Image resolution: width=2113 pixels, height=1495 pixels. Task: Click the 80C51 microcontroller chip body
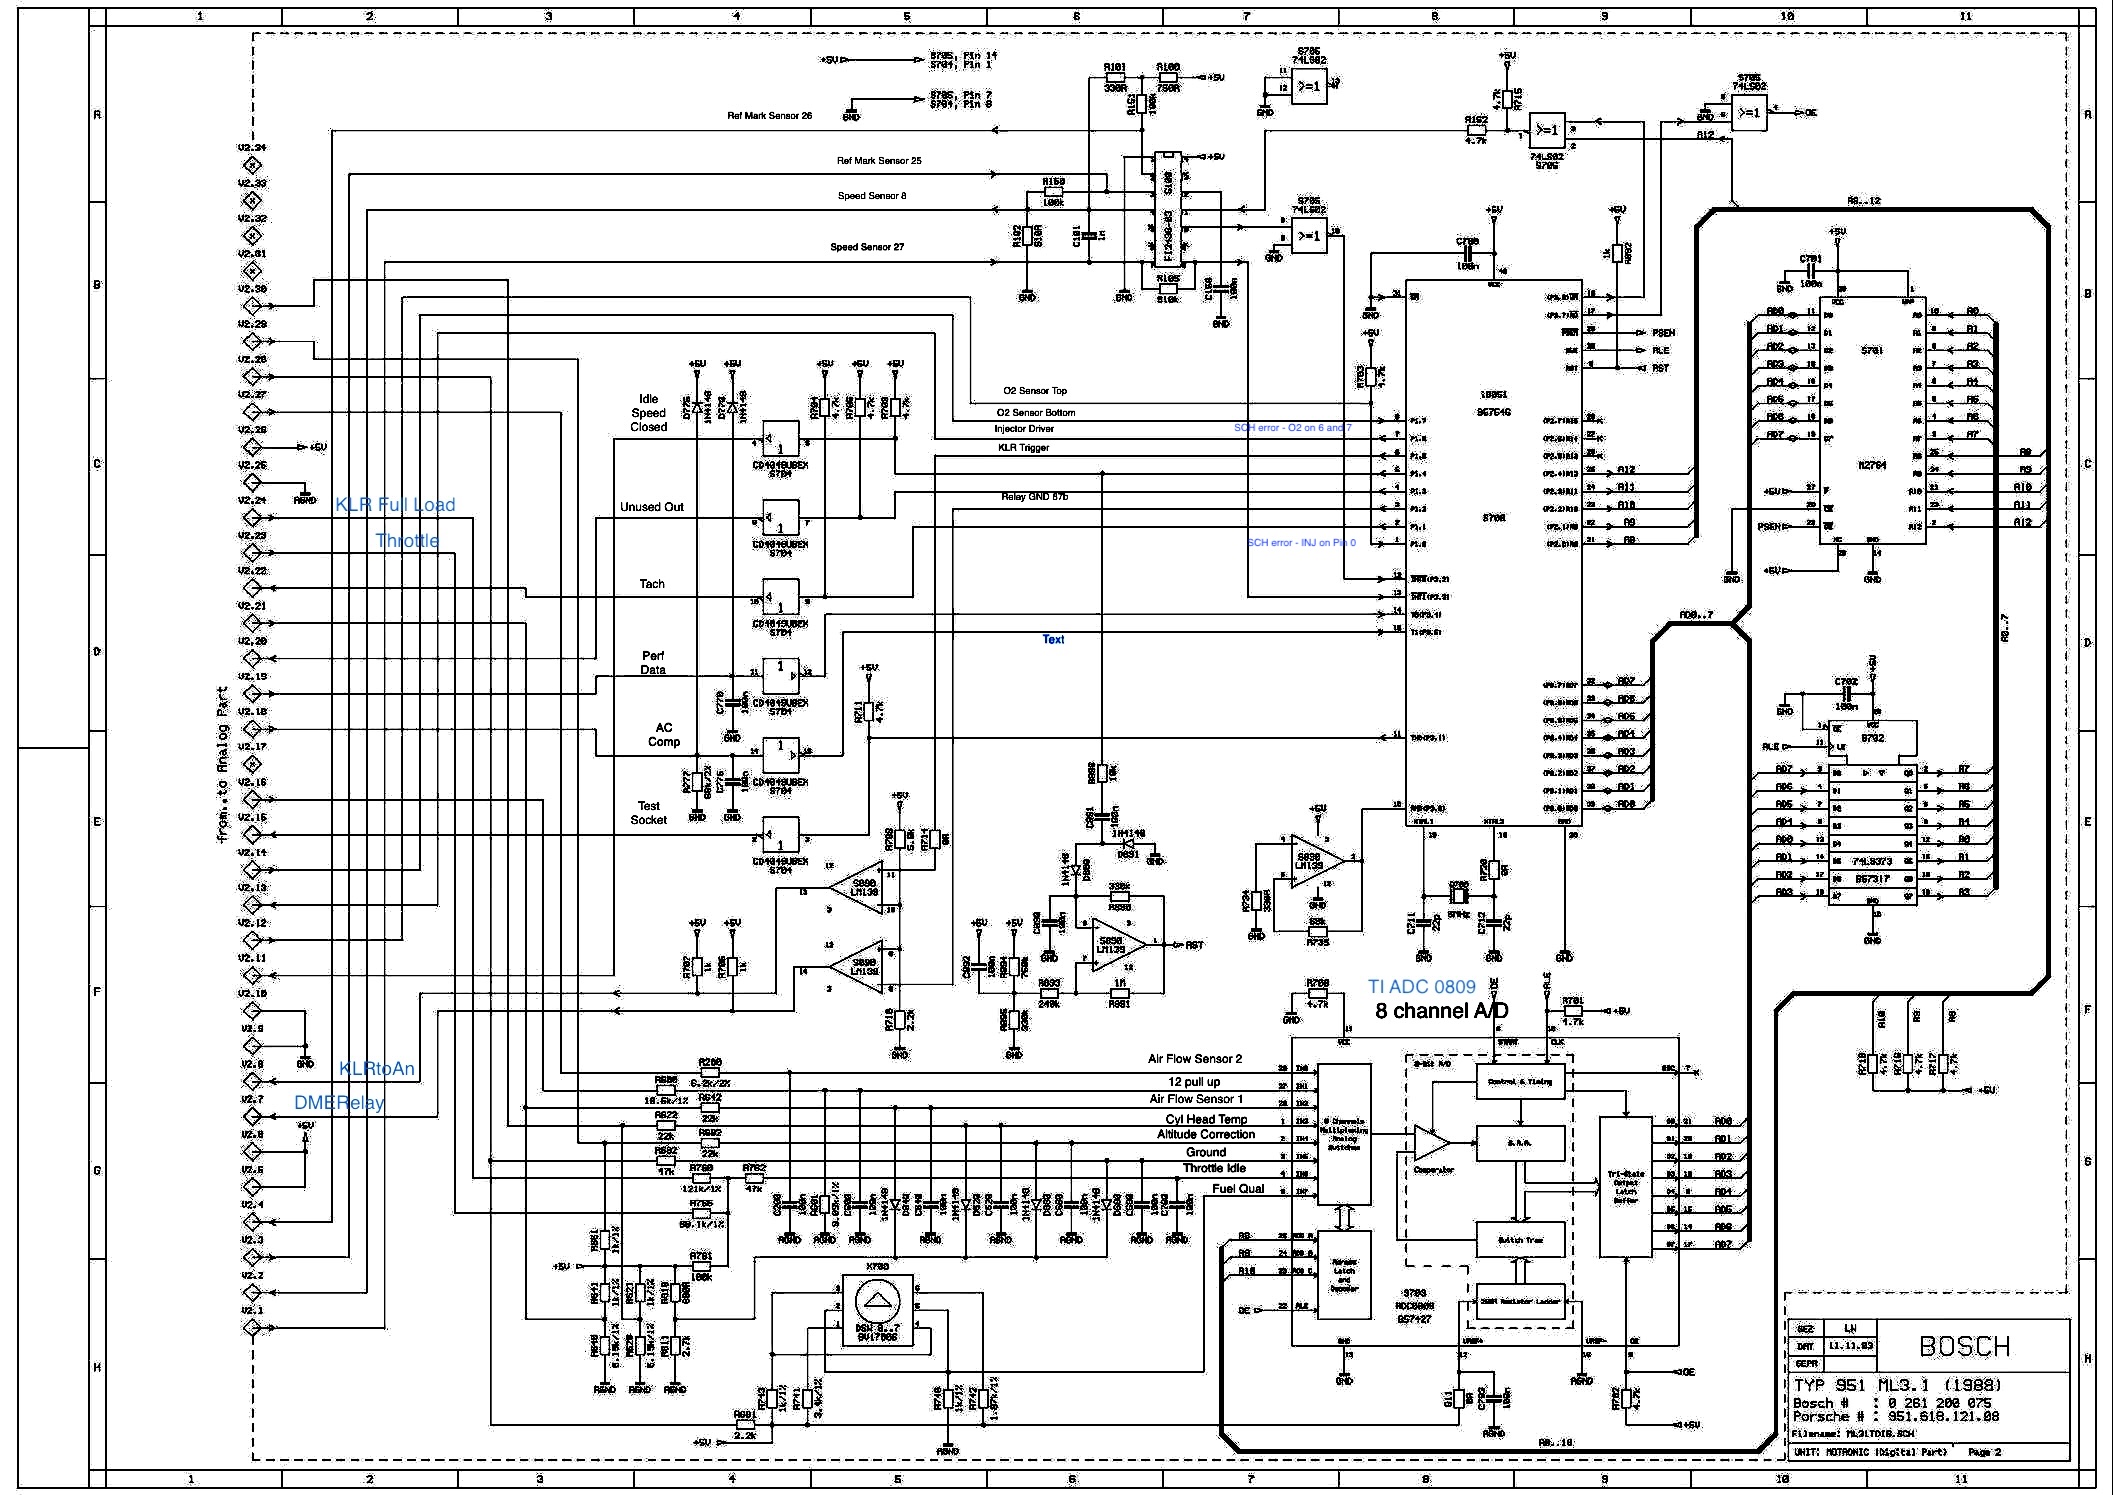click(x=1493, y=552)
